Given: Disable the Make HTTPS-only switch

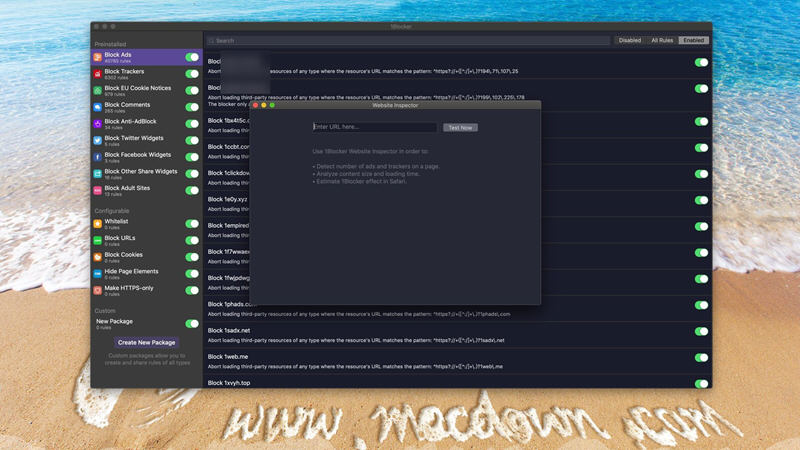Looking at the screenshot, I should tap(192, 290).
